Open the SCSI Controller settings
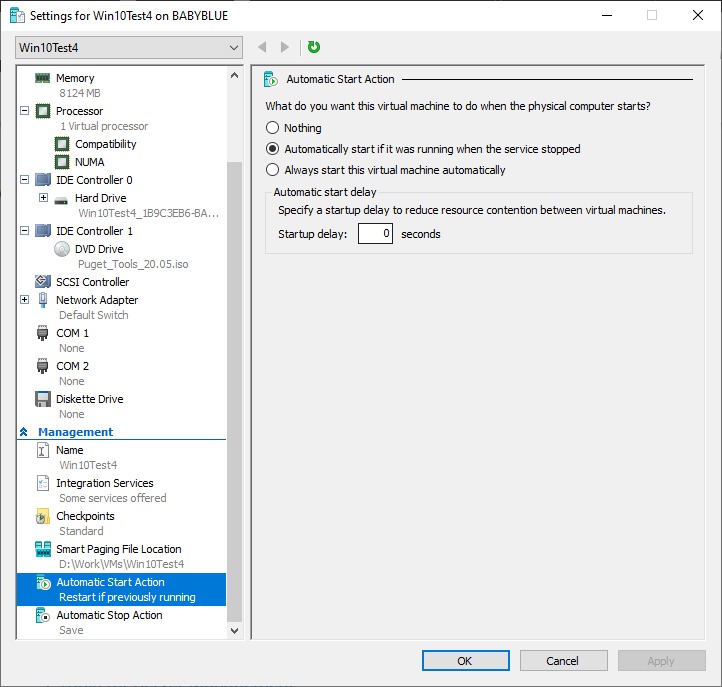Viewport: 722px width, 687px height. (x=92, y=282)
